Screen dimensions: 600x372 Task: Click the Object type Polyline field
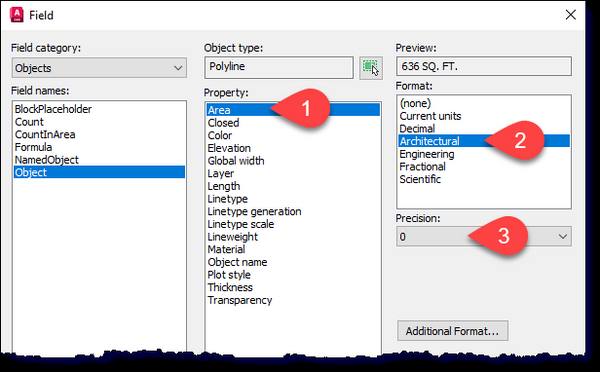point(279,67)
